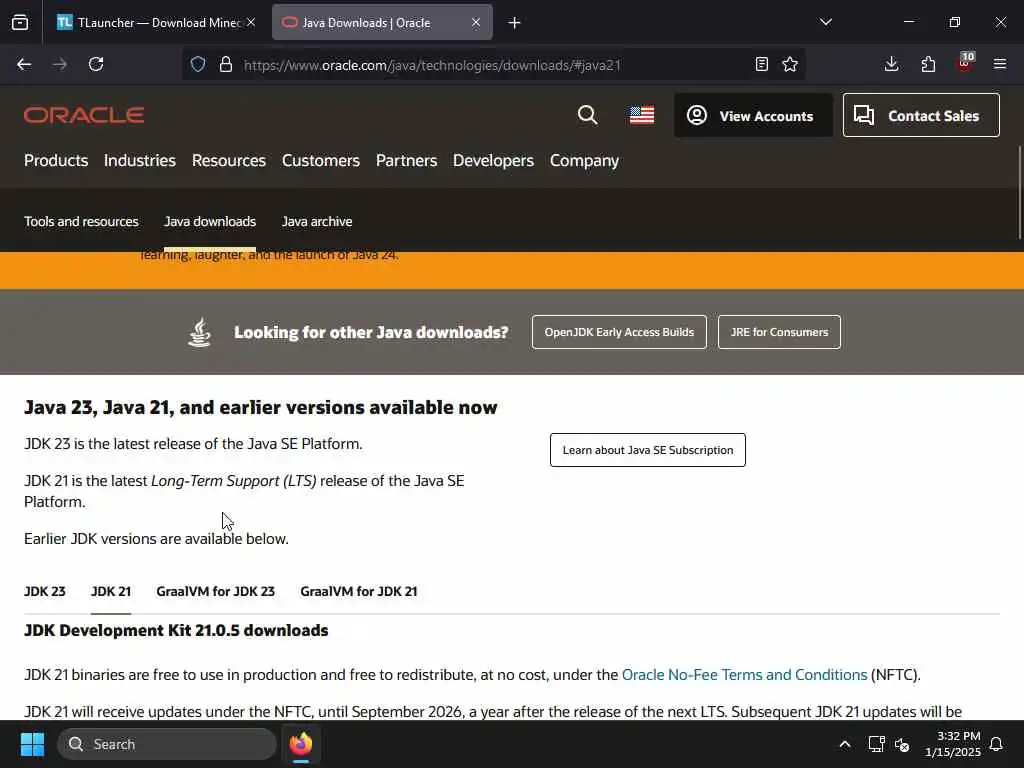Open the extensions puzzle icon
Image resolution: width=1024 pixels, height=768 pixels.
click(928, 64)
